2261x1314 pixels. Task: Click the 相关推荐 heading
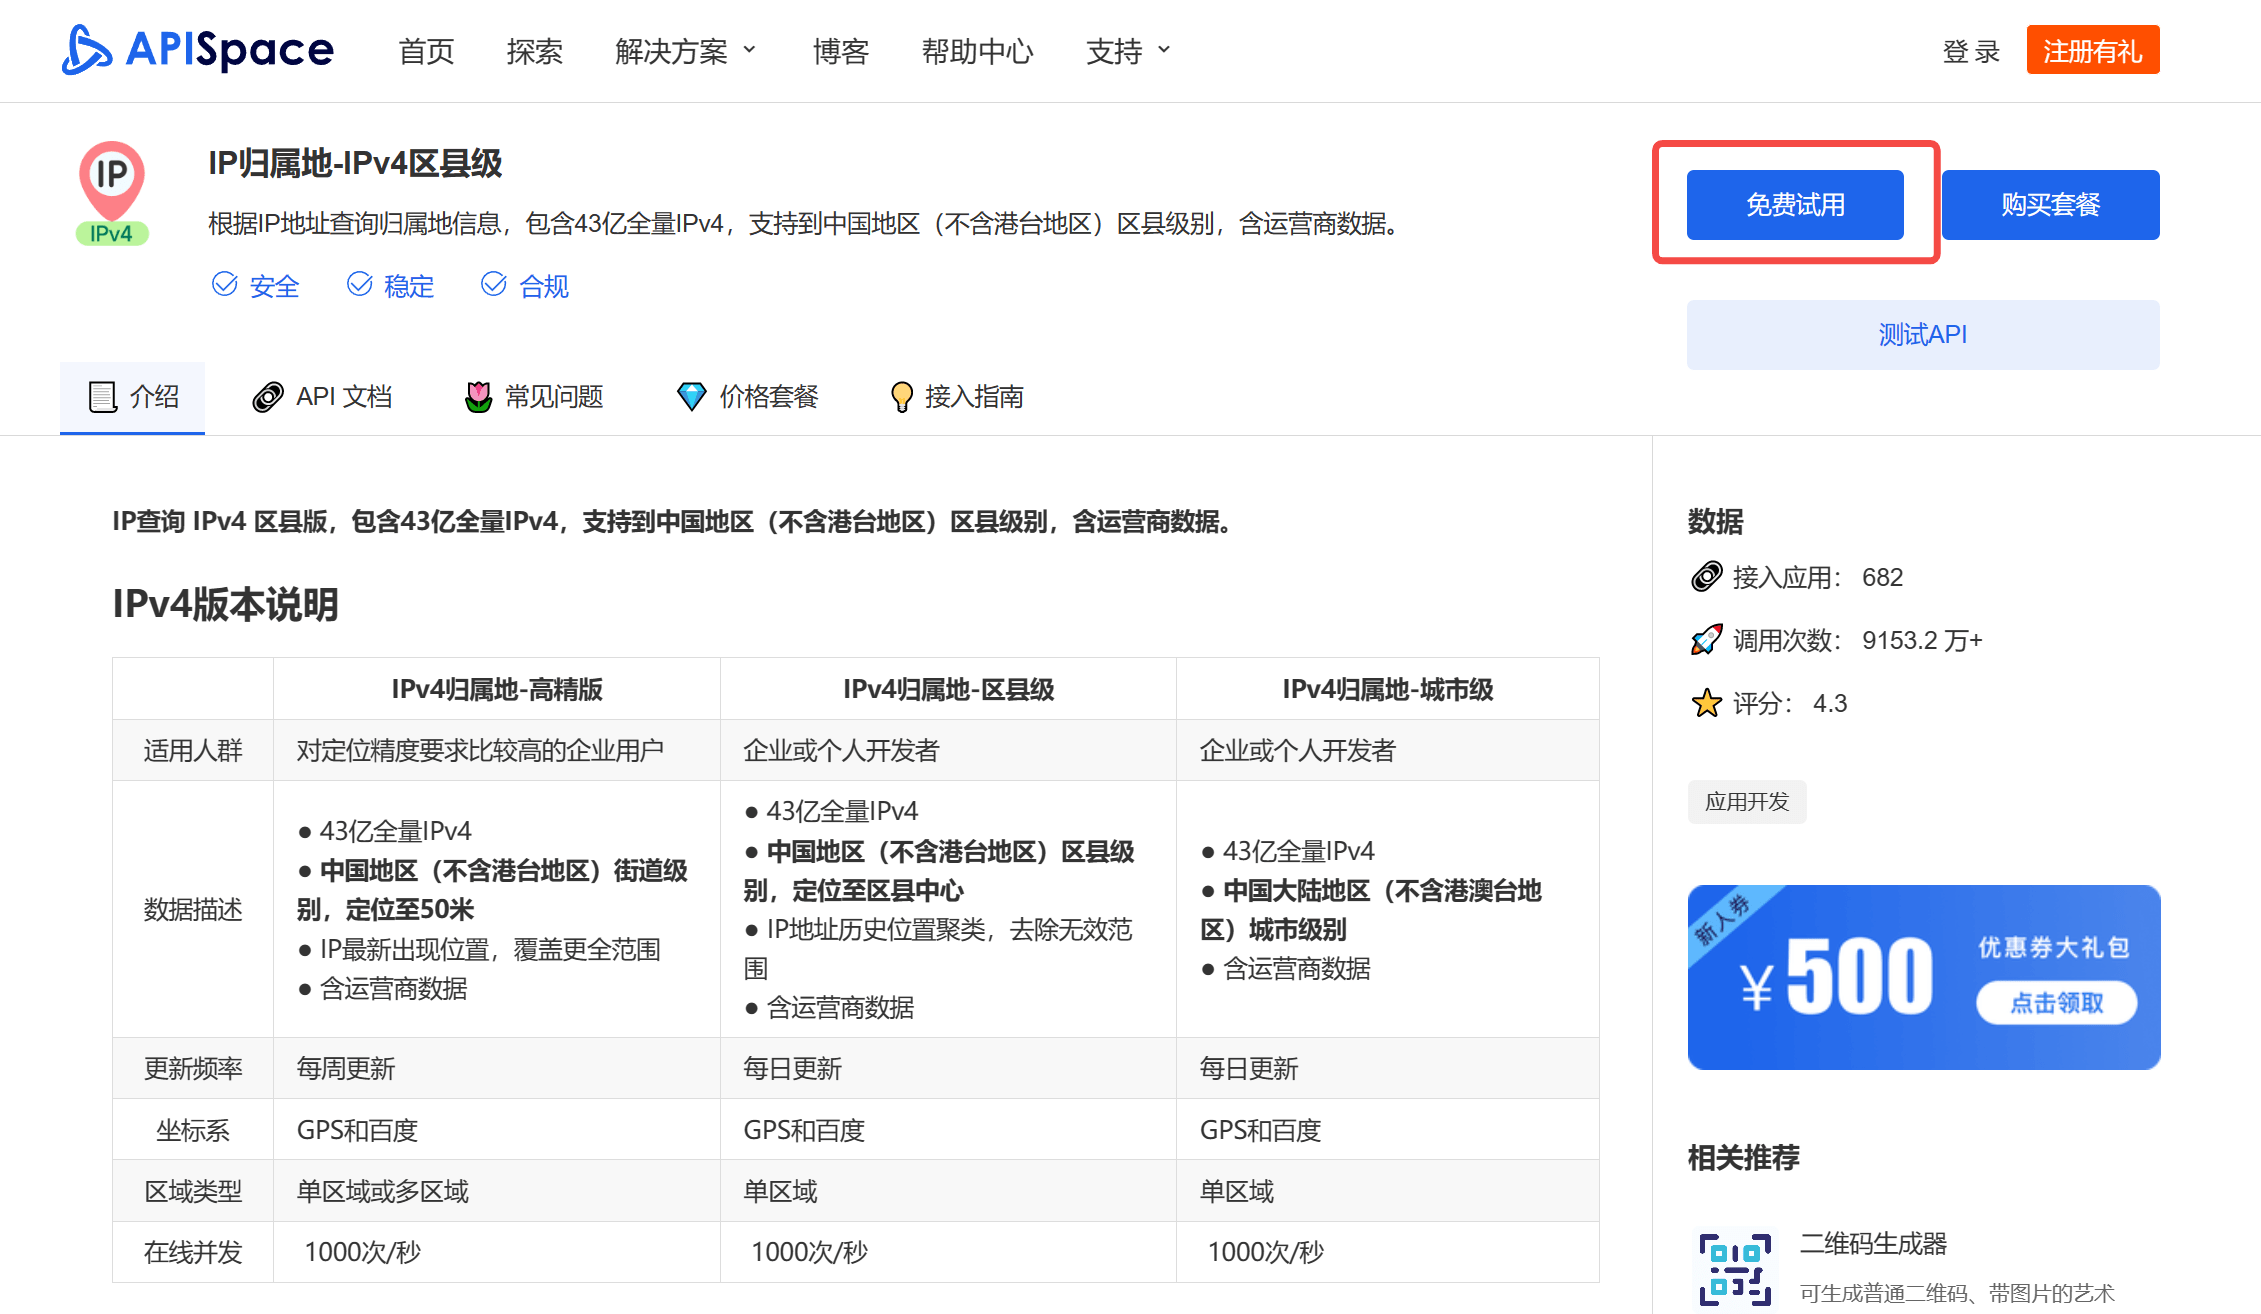click(1743, 1157)
